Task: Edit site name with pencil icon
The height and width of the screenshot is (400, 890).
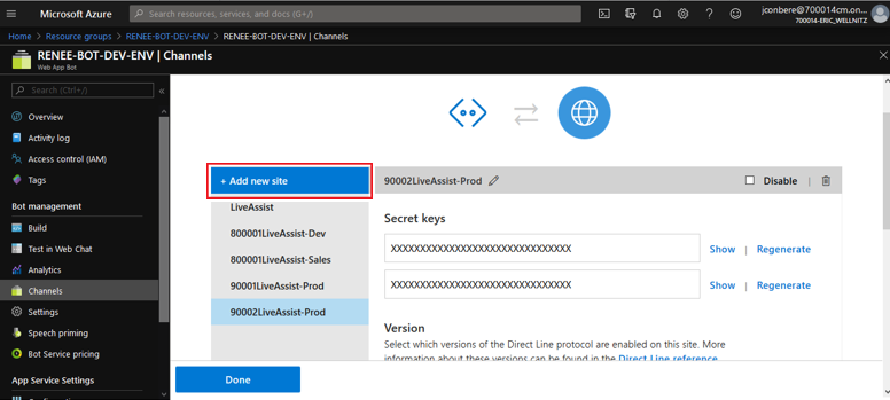Action: click(x=494, y=181)
